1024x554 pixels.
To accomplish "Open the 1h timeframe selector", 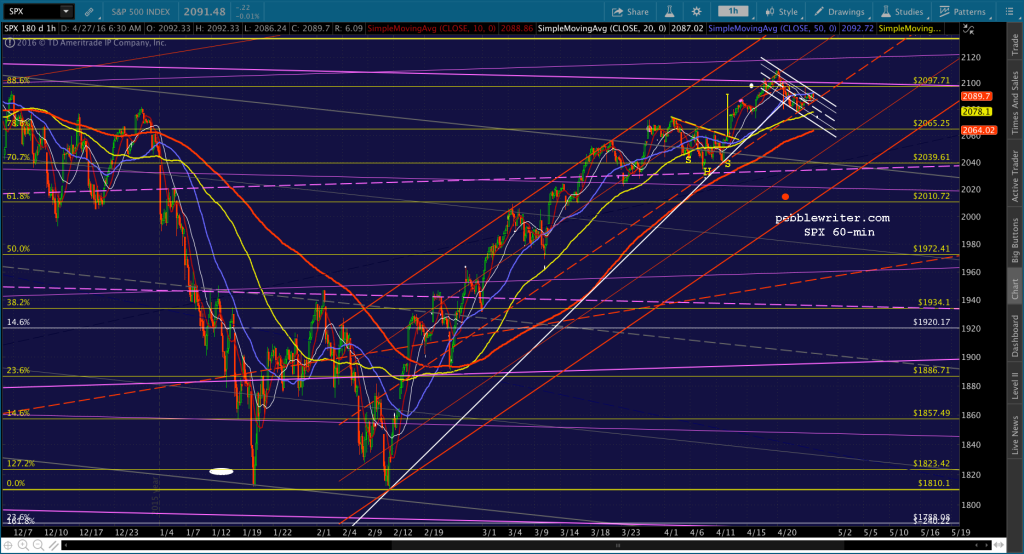I will [733, 11].
